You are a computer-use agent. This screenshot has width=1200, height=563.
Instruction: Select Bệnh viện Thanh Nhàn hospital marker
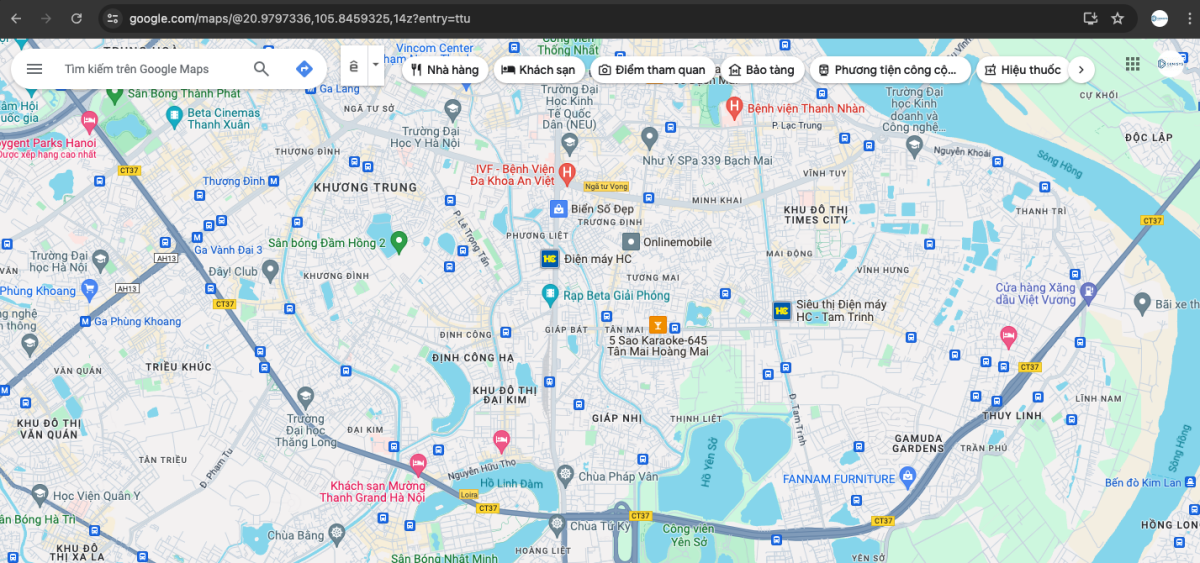click(x=734, y=105)
